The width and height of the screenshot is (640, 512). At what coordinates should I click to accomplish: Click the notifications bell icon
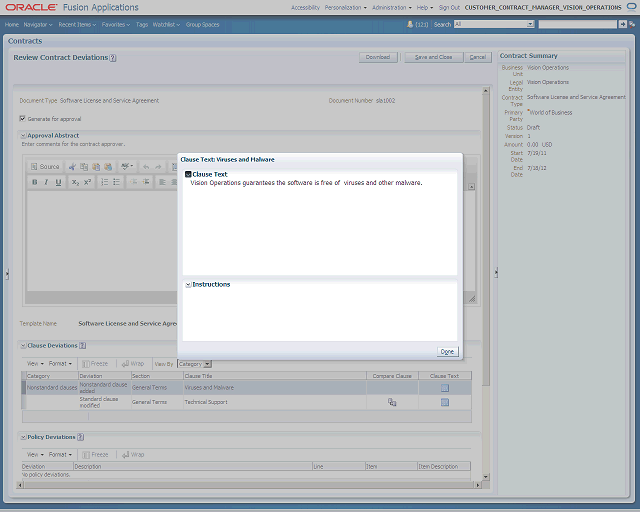click(410, 24)
